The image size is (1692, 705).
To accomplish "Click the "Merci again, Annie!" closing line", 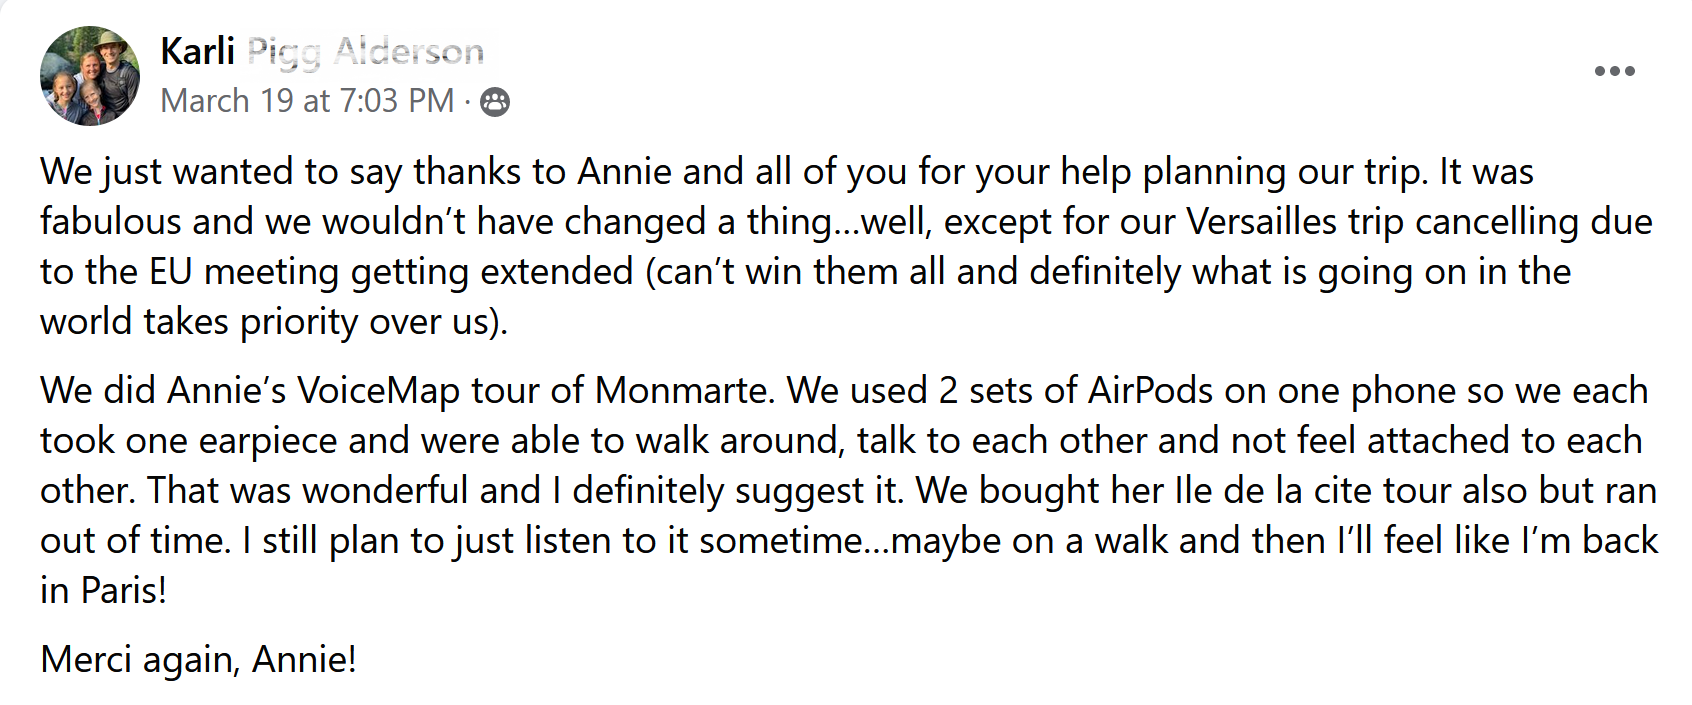I will coord(198,660).
